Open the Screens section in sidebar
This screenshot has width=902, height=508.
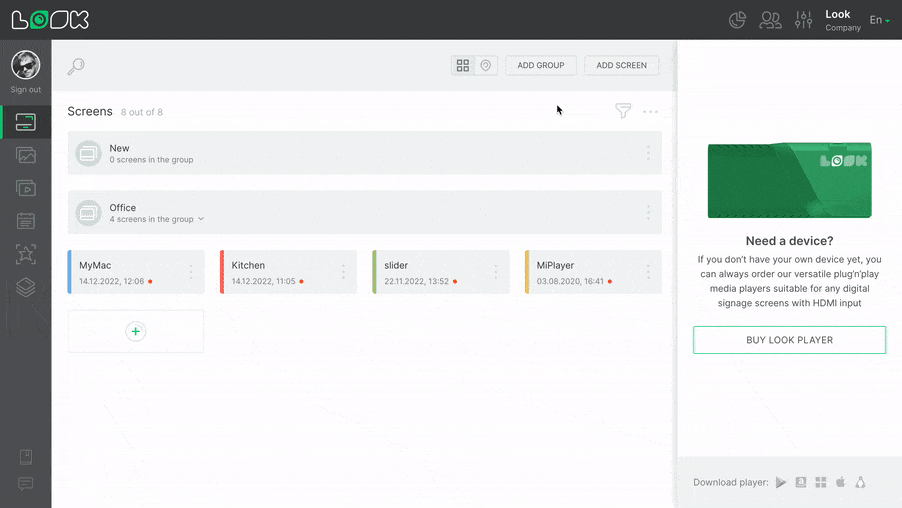(26, 122)
